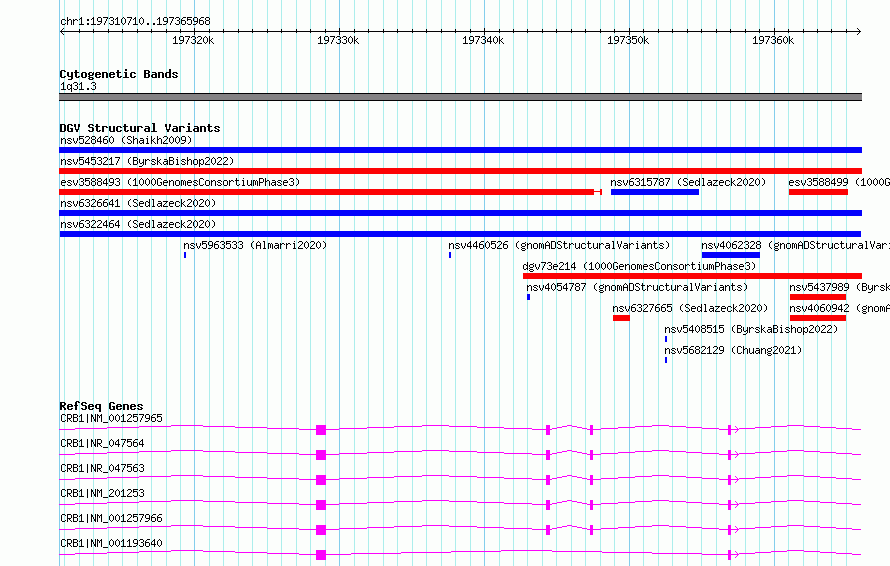Click the 197360k ruler label
Viewport: 890px width, 566px height.
coord(773,40)
